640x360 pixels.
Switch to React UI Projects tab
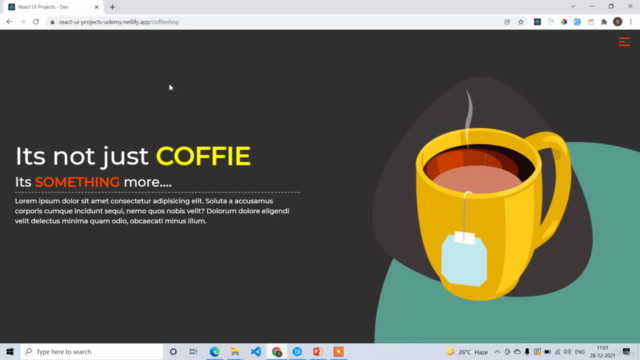point(52,7)
